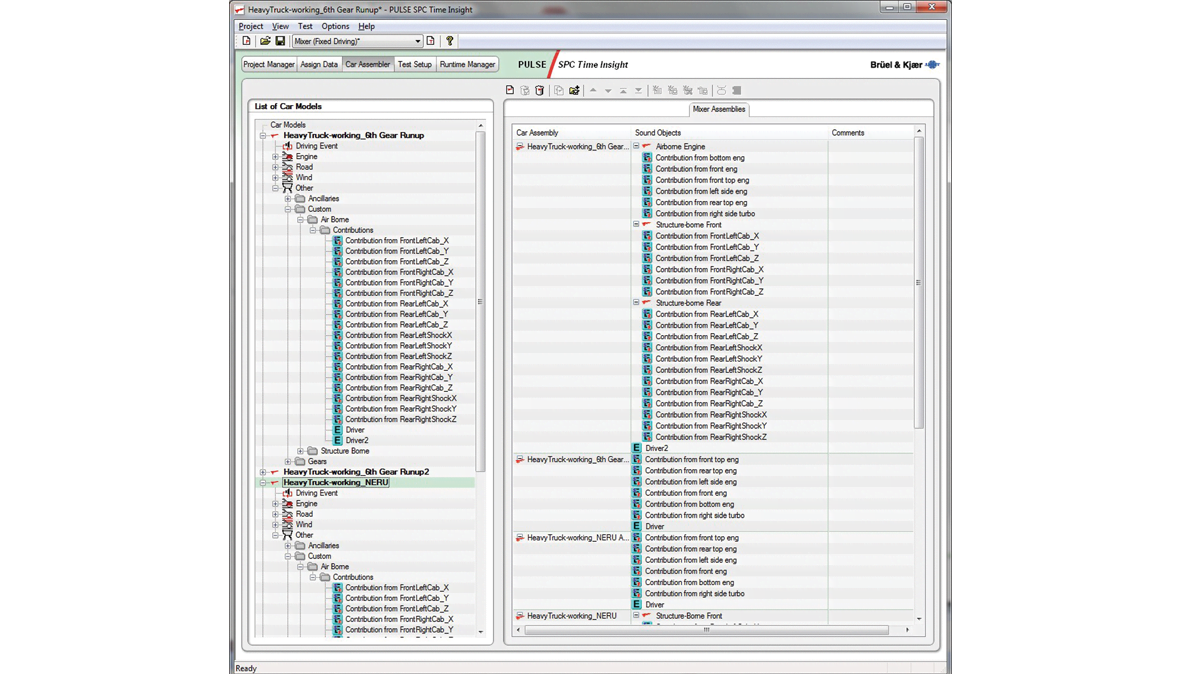Collapse the Airborne Engine group

tap(636, 146)
